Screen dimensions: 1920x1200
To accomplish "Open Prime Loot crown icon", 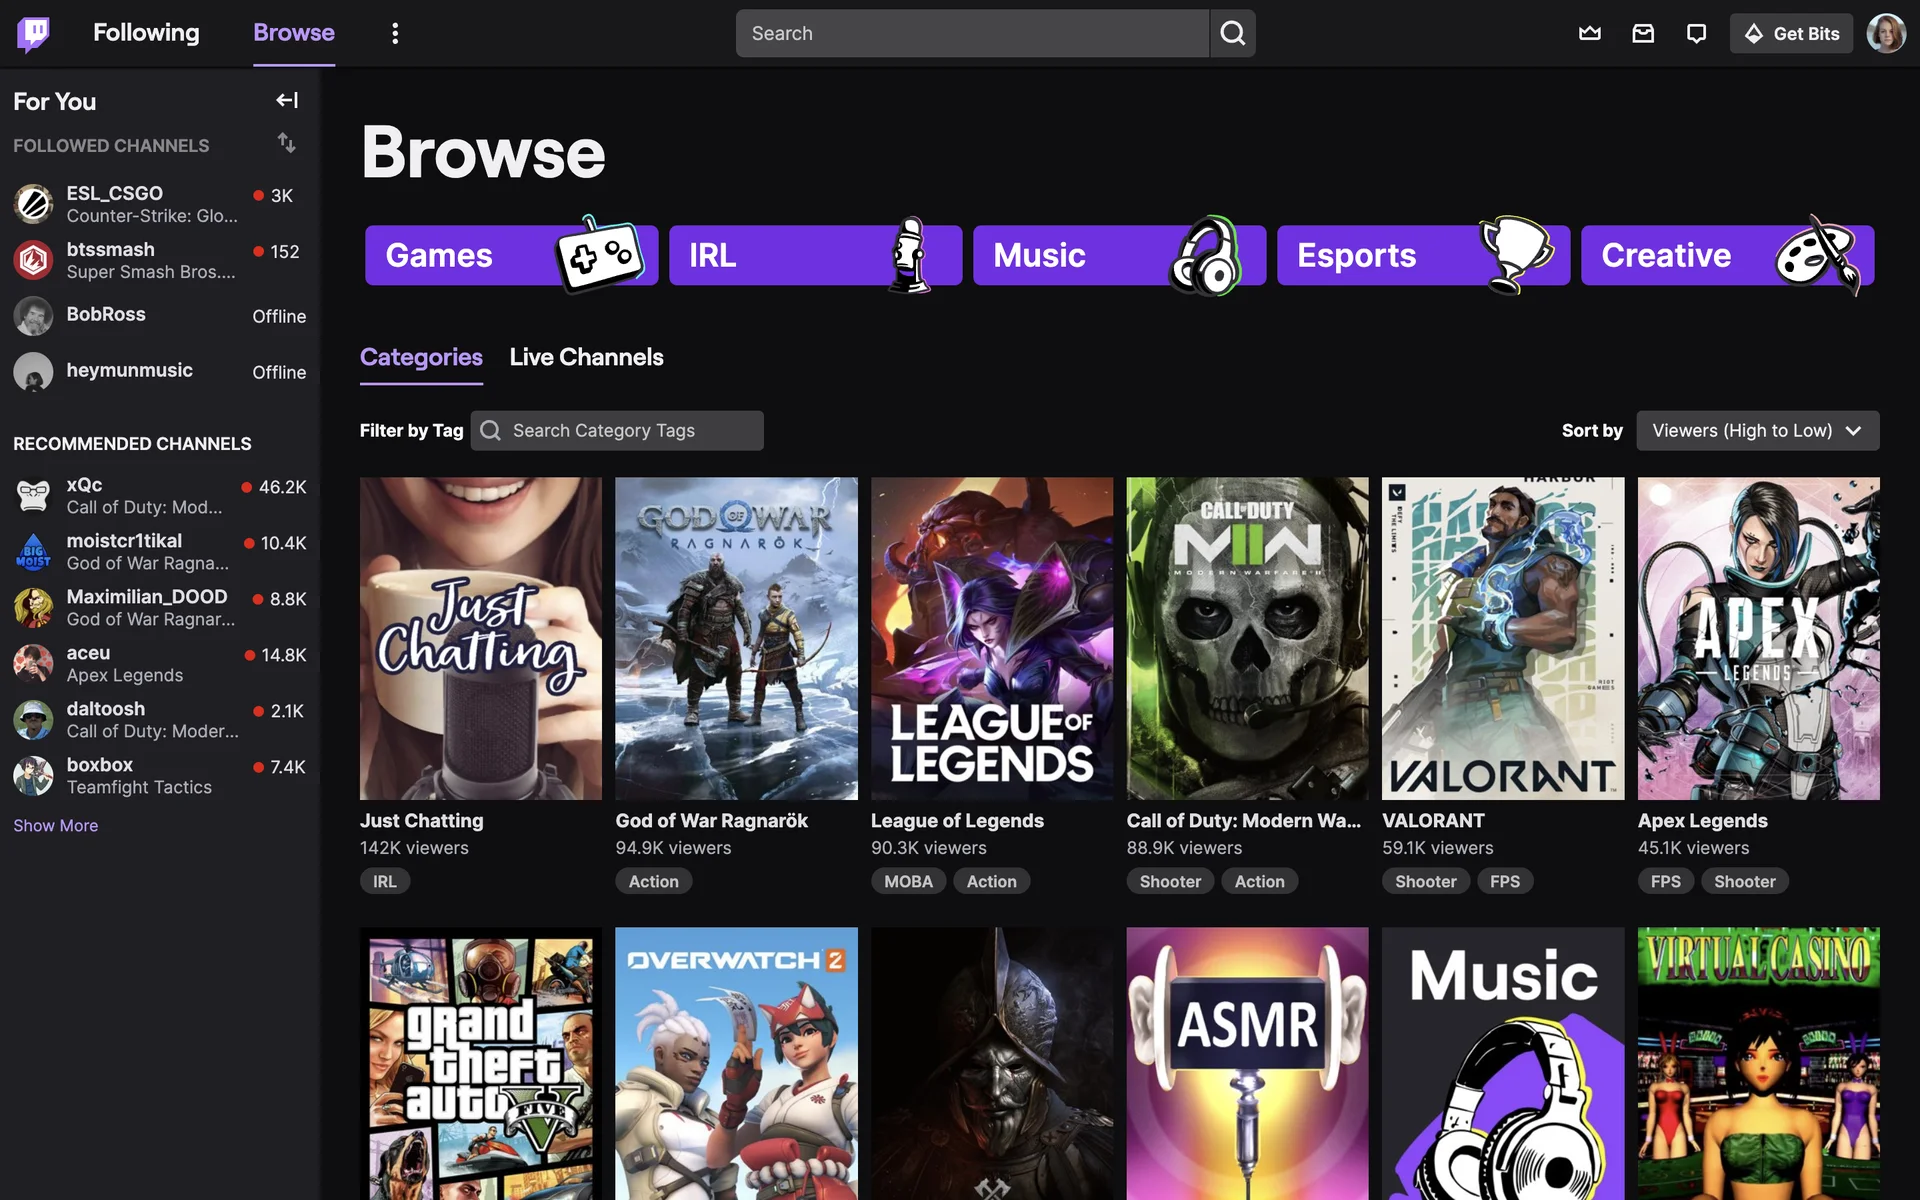I will pyautogui.click(x=1589, y=33).
